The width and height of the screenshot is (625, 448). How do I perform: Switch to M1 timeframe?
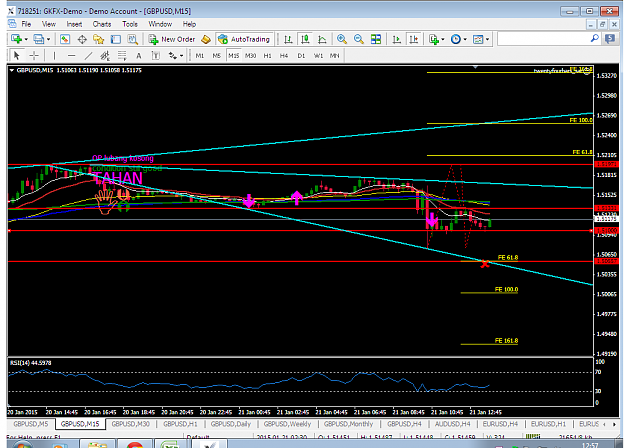coord(200,56)
